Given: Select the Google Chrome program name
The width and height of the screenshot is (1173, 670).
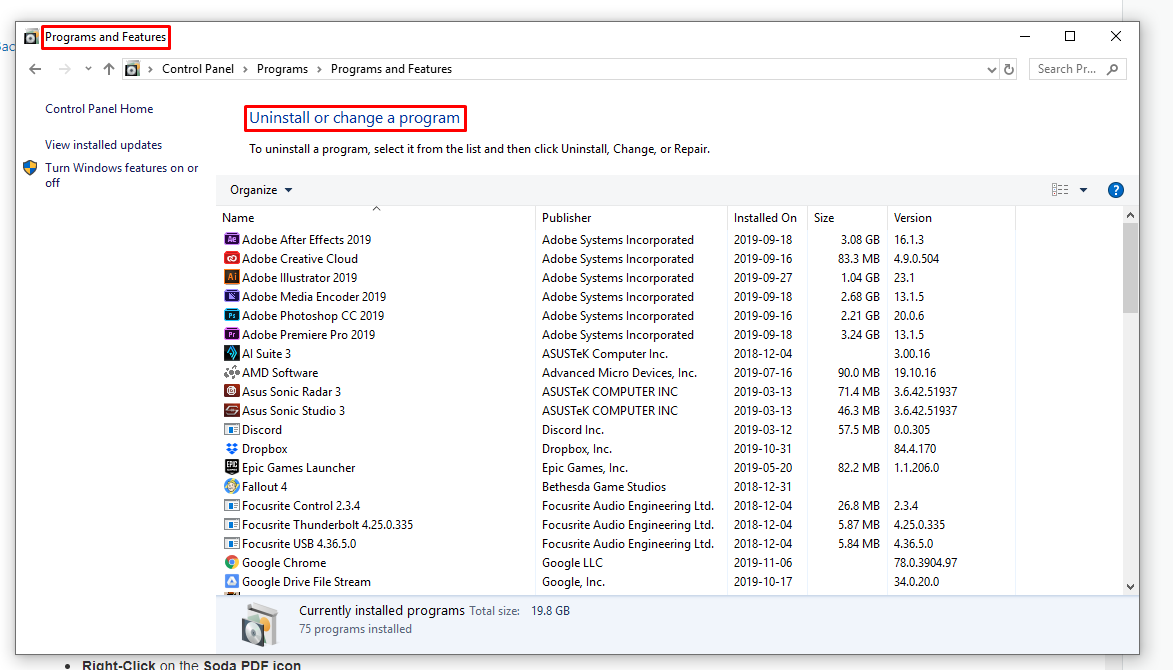Looking at the screenshot, I should 284,562.
